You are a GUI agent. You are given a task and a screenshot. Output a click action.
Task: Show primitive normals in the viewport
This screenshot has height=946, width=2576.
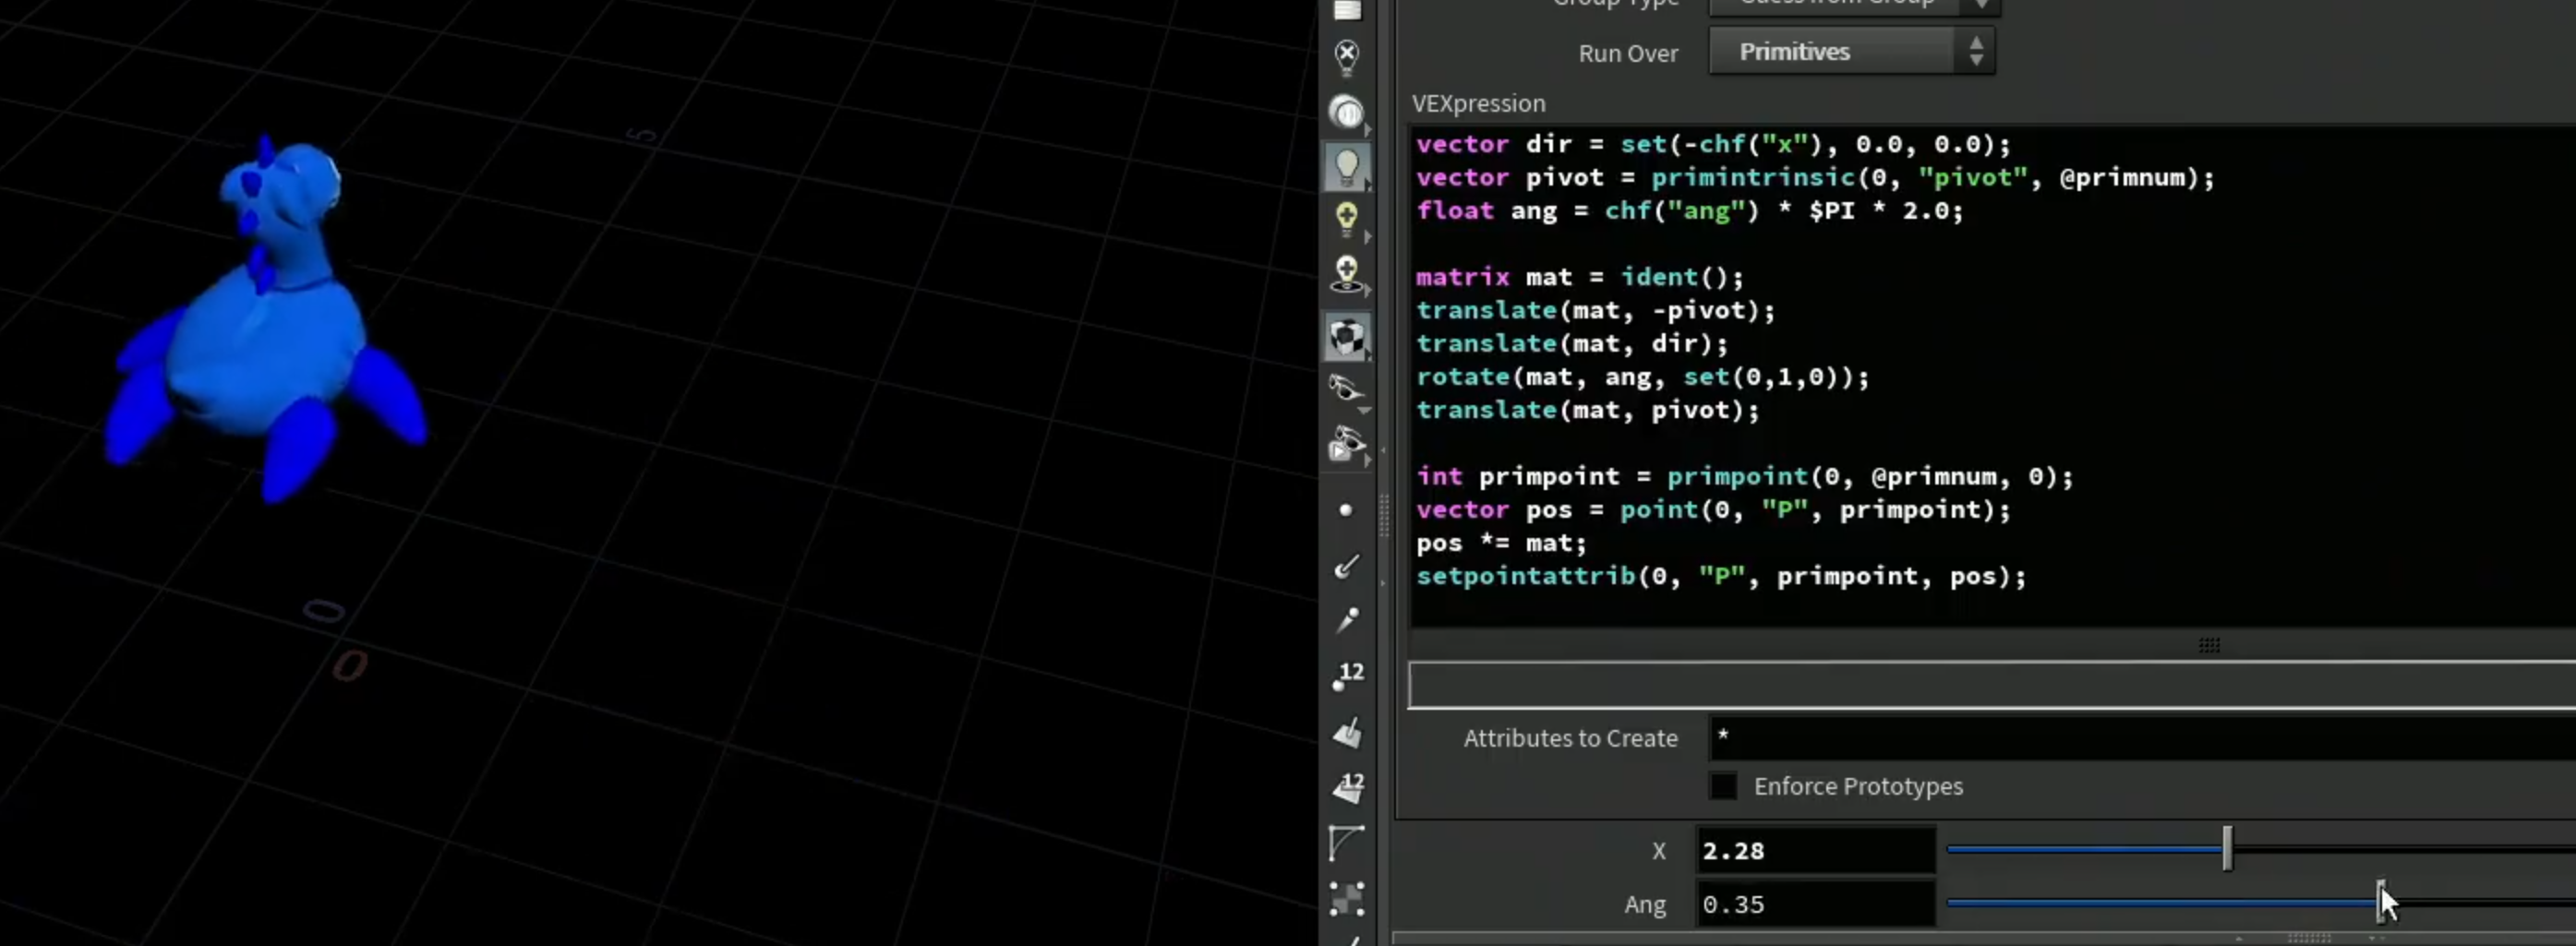pos(1347,733)
